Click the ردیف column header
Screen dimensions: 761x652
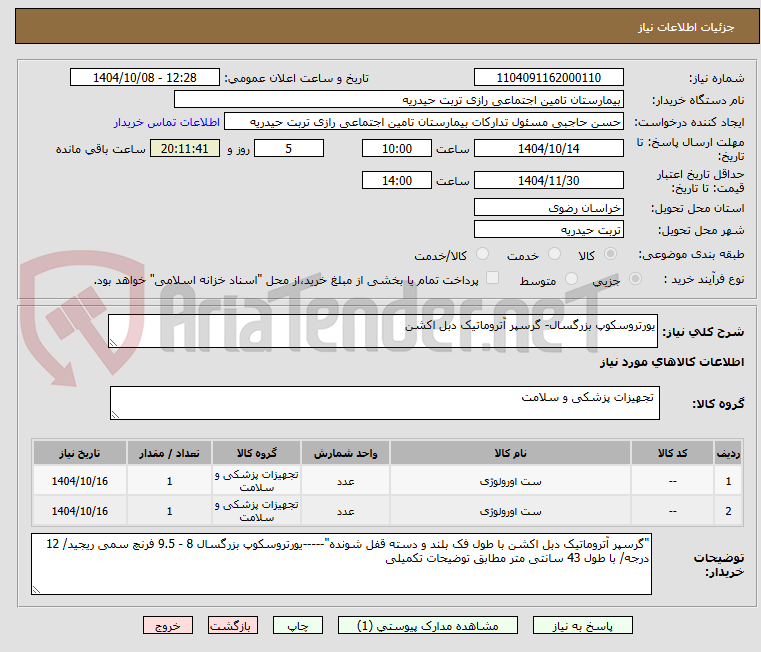coord(728,453)
